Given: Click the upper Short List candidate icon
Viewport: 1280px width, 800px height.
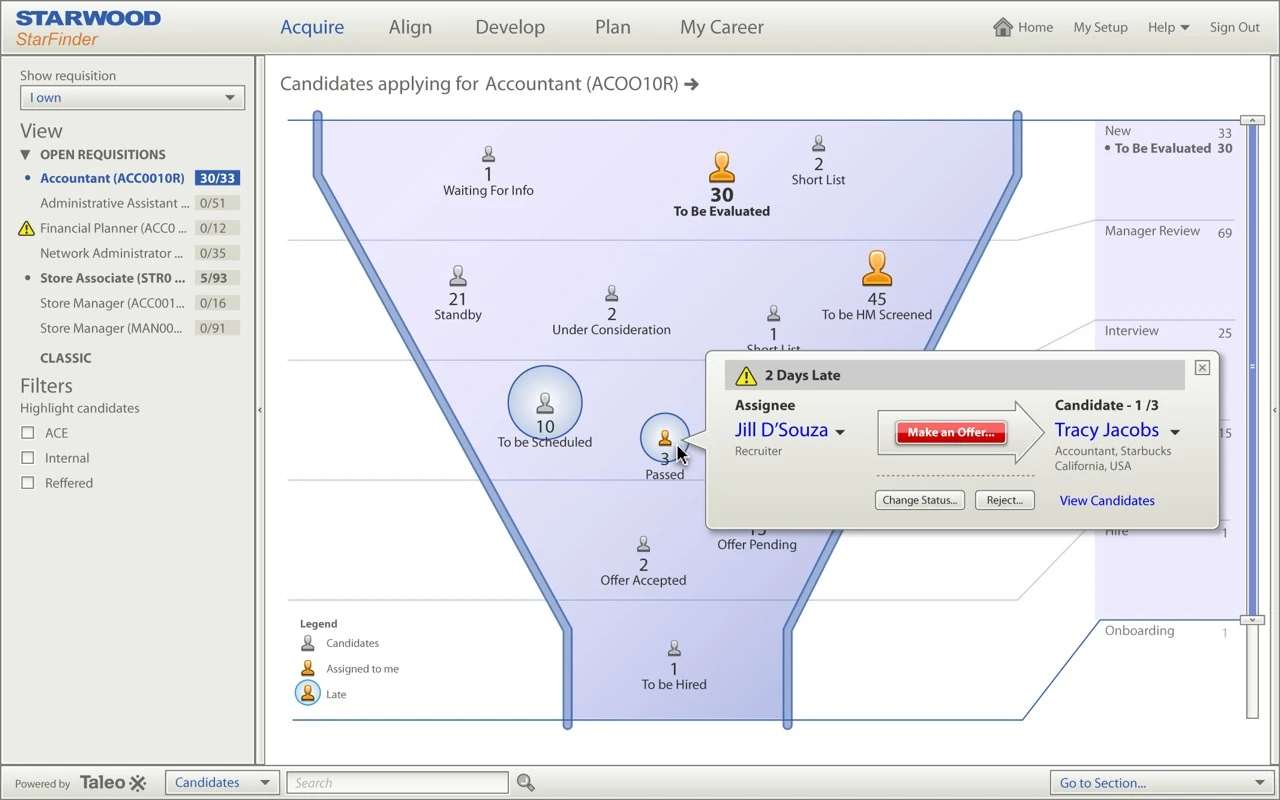Looking at the screenshot, I should click(818, 144).
